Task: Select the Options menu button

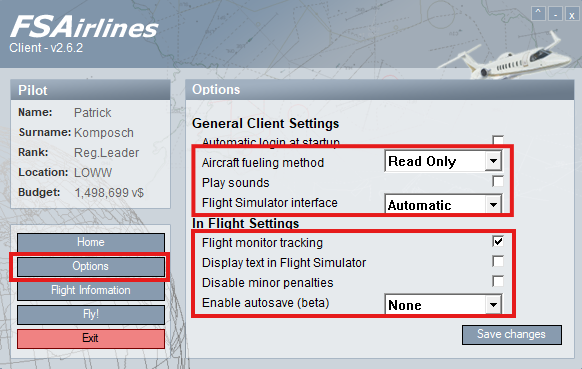Action: [91, 266]
